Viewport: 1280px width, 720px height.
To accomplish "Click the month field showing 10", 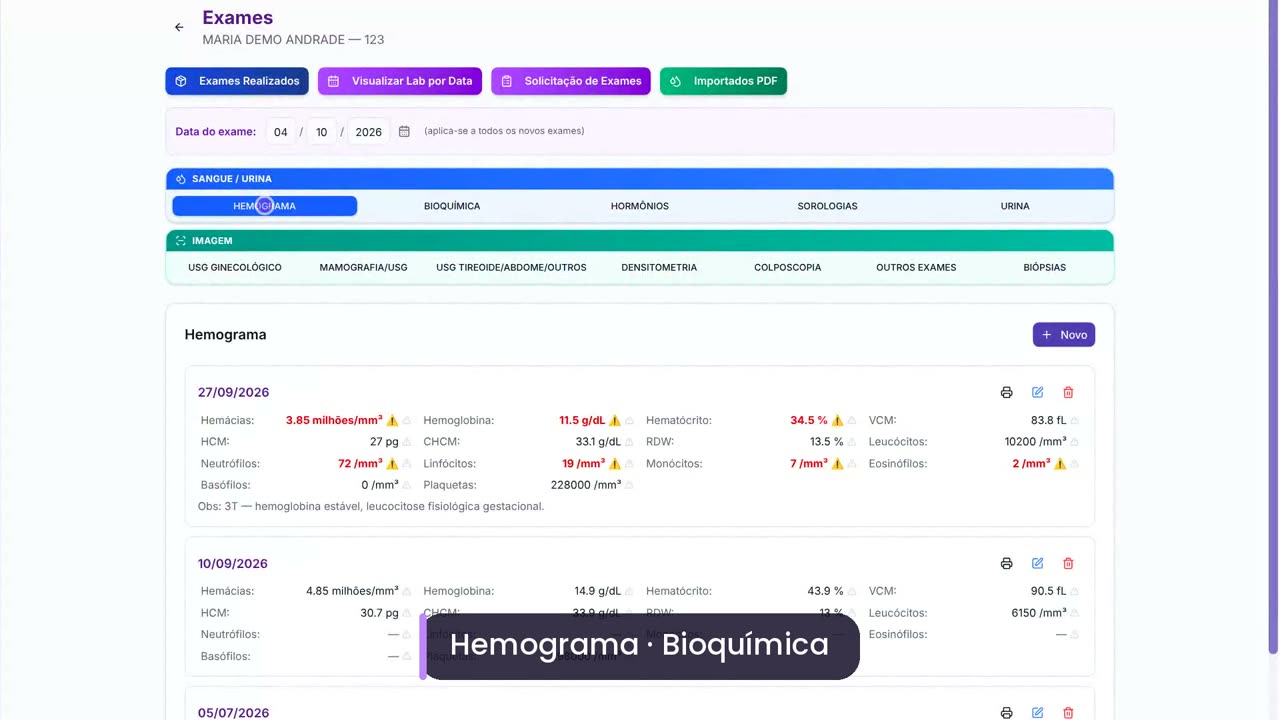I will pos(322,131).
